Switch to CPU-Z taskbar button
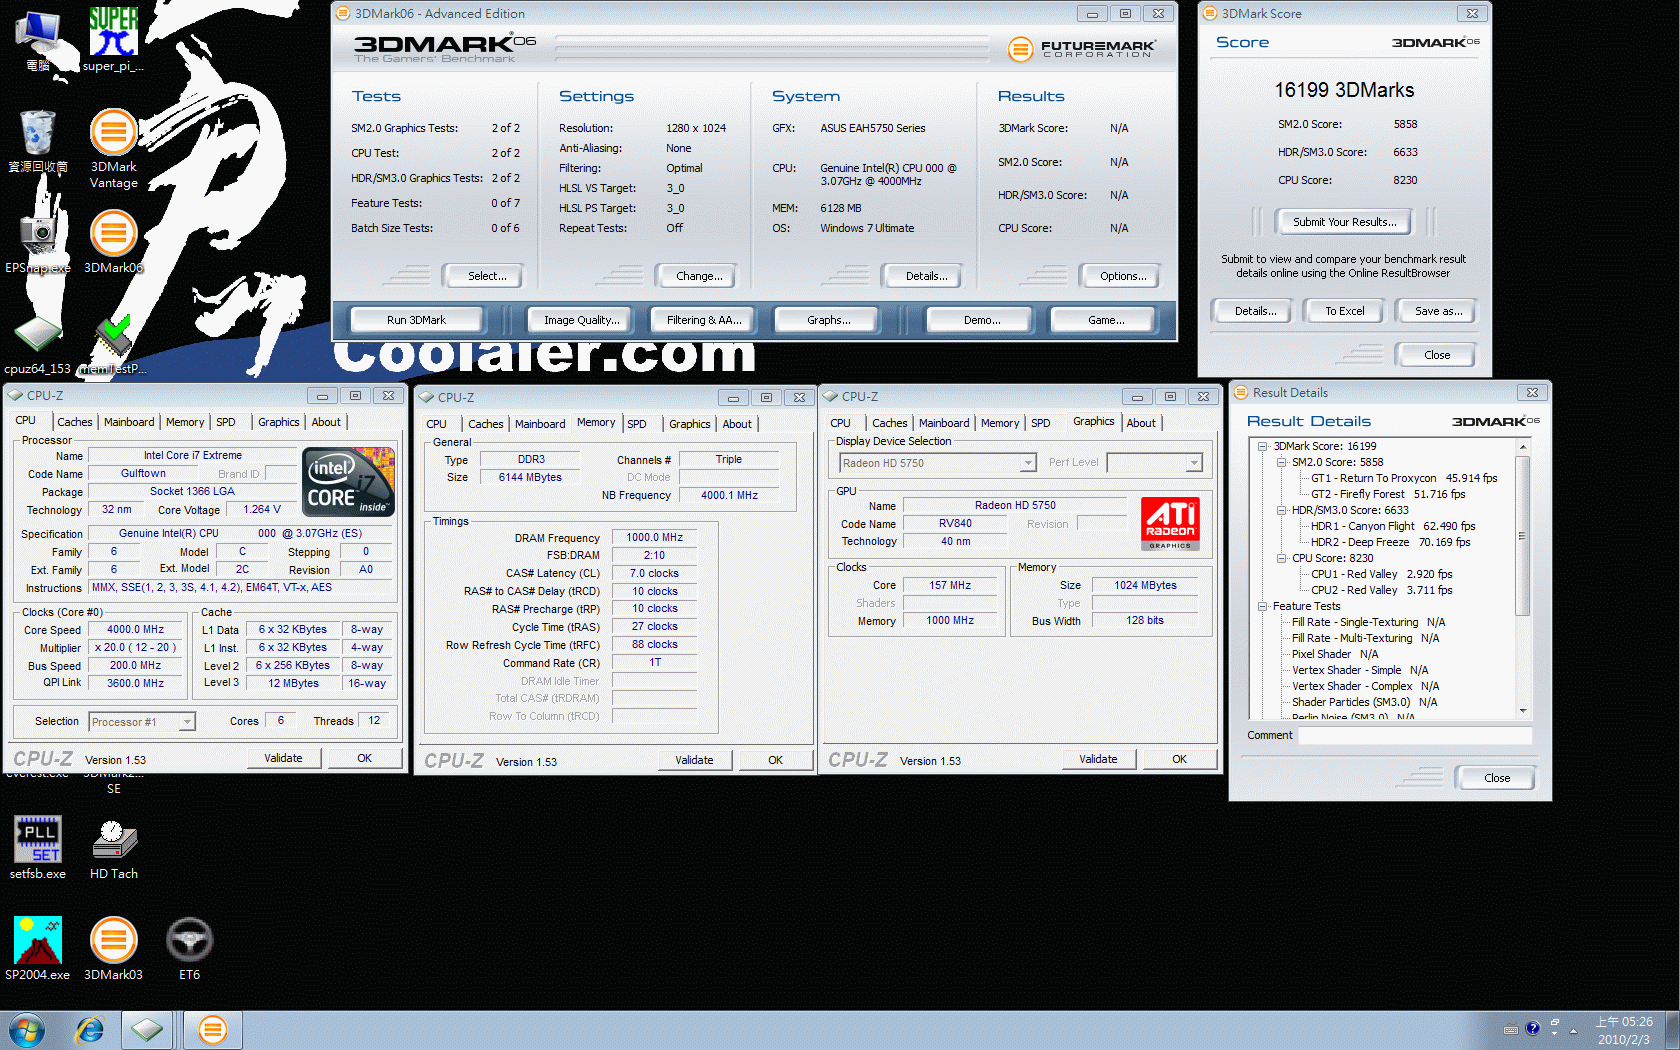 coord(147,1030)
